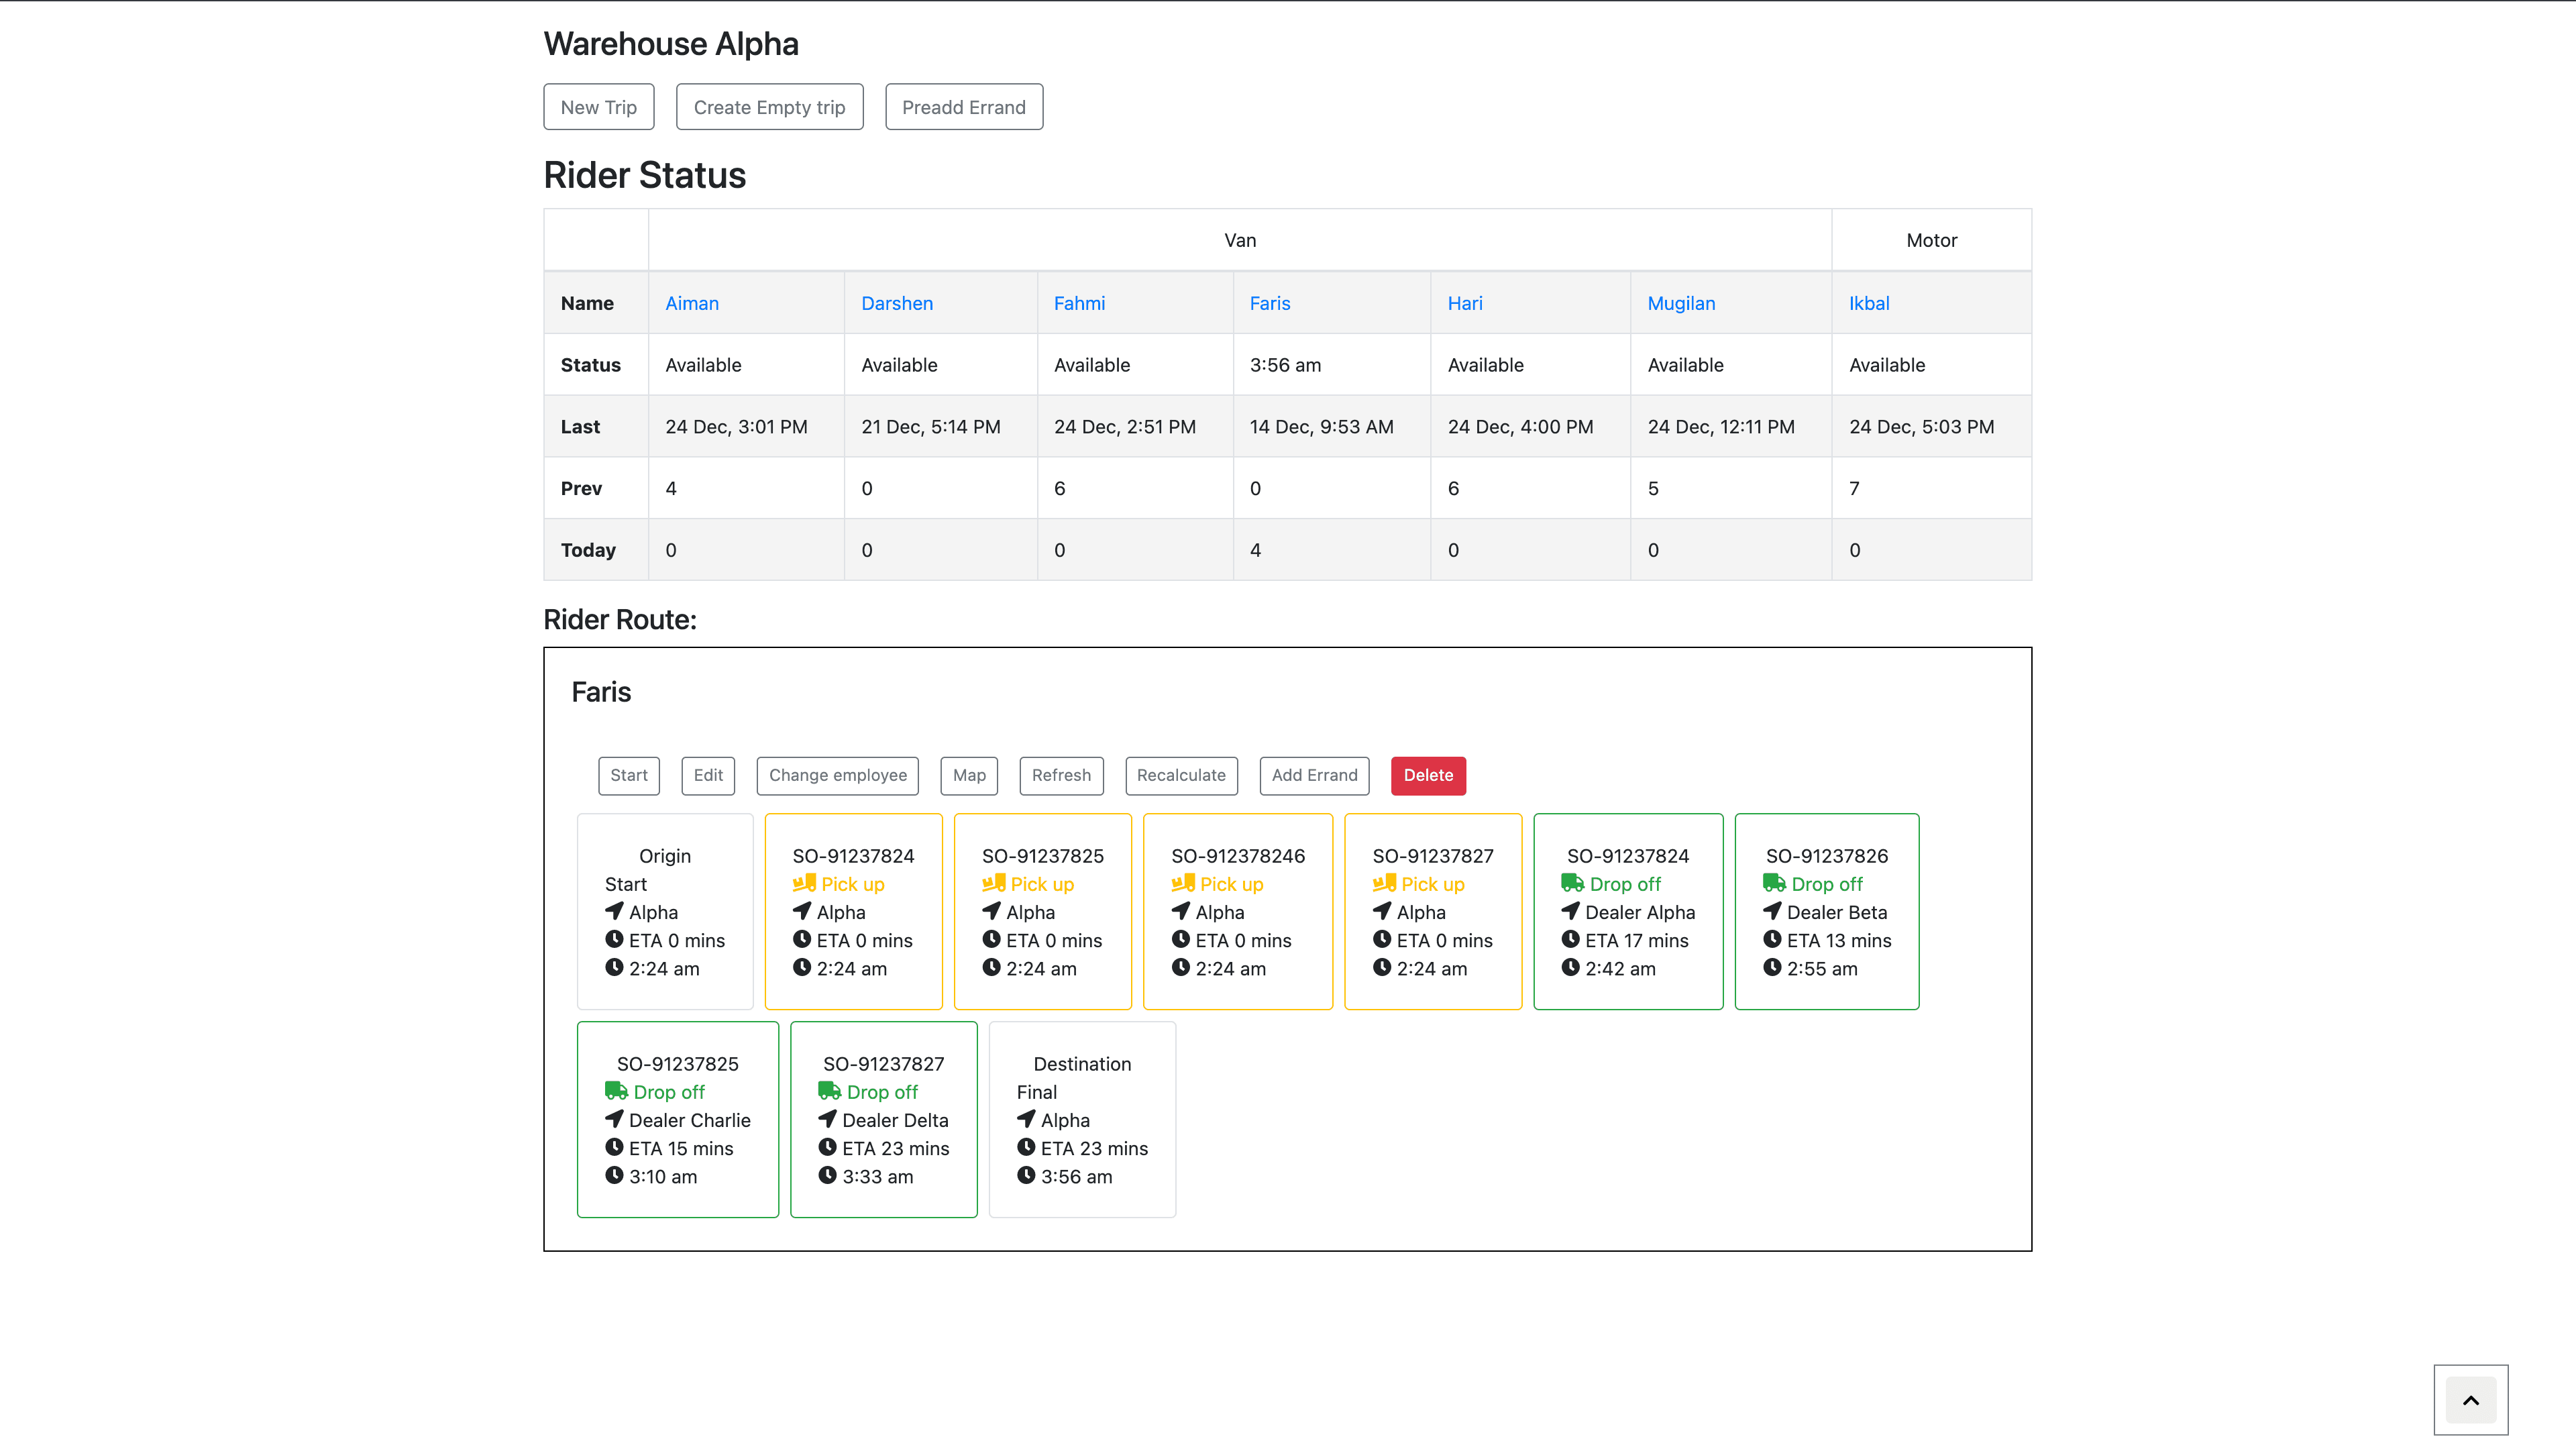Click the location arrow icon on Origin card
Viewport: 2576px width, 1449px height.
614,911
